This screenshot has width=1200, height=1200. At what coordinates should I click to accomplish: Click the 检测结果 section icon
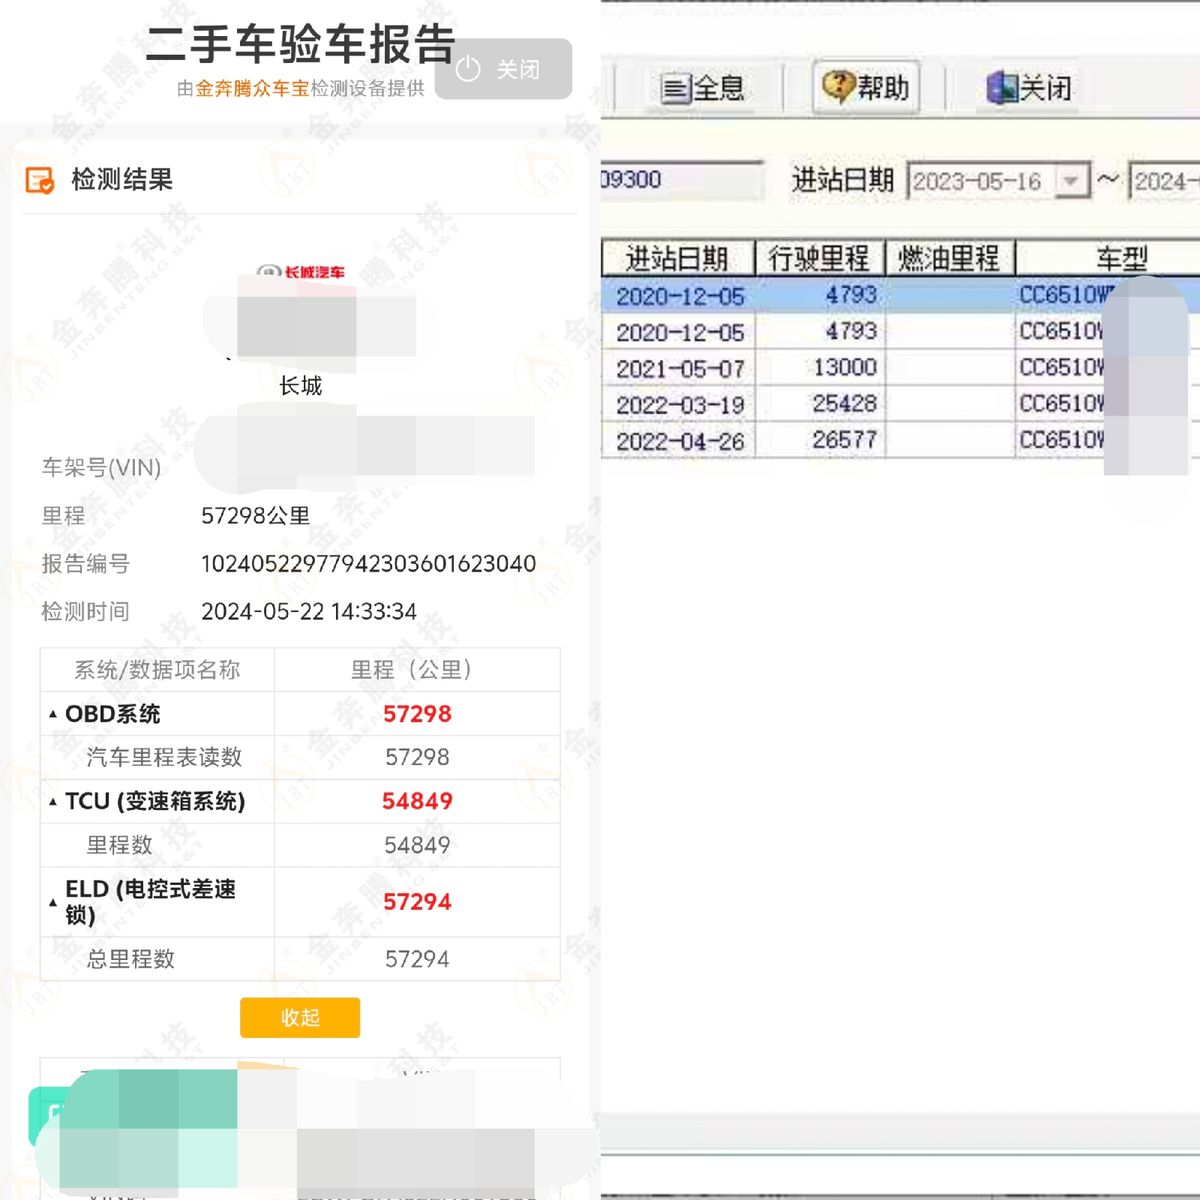tap(40, 180)
